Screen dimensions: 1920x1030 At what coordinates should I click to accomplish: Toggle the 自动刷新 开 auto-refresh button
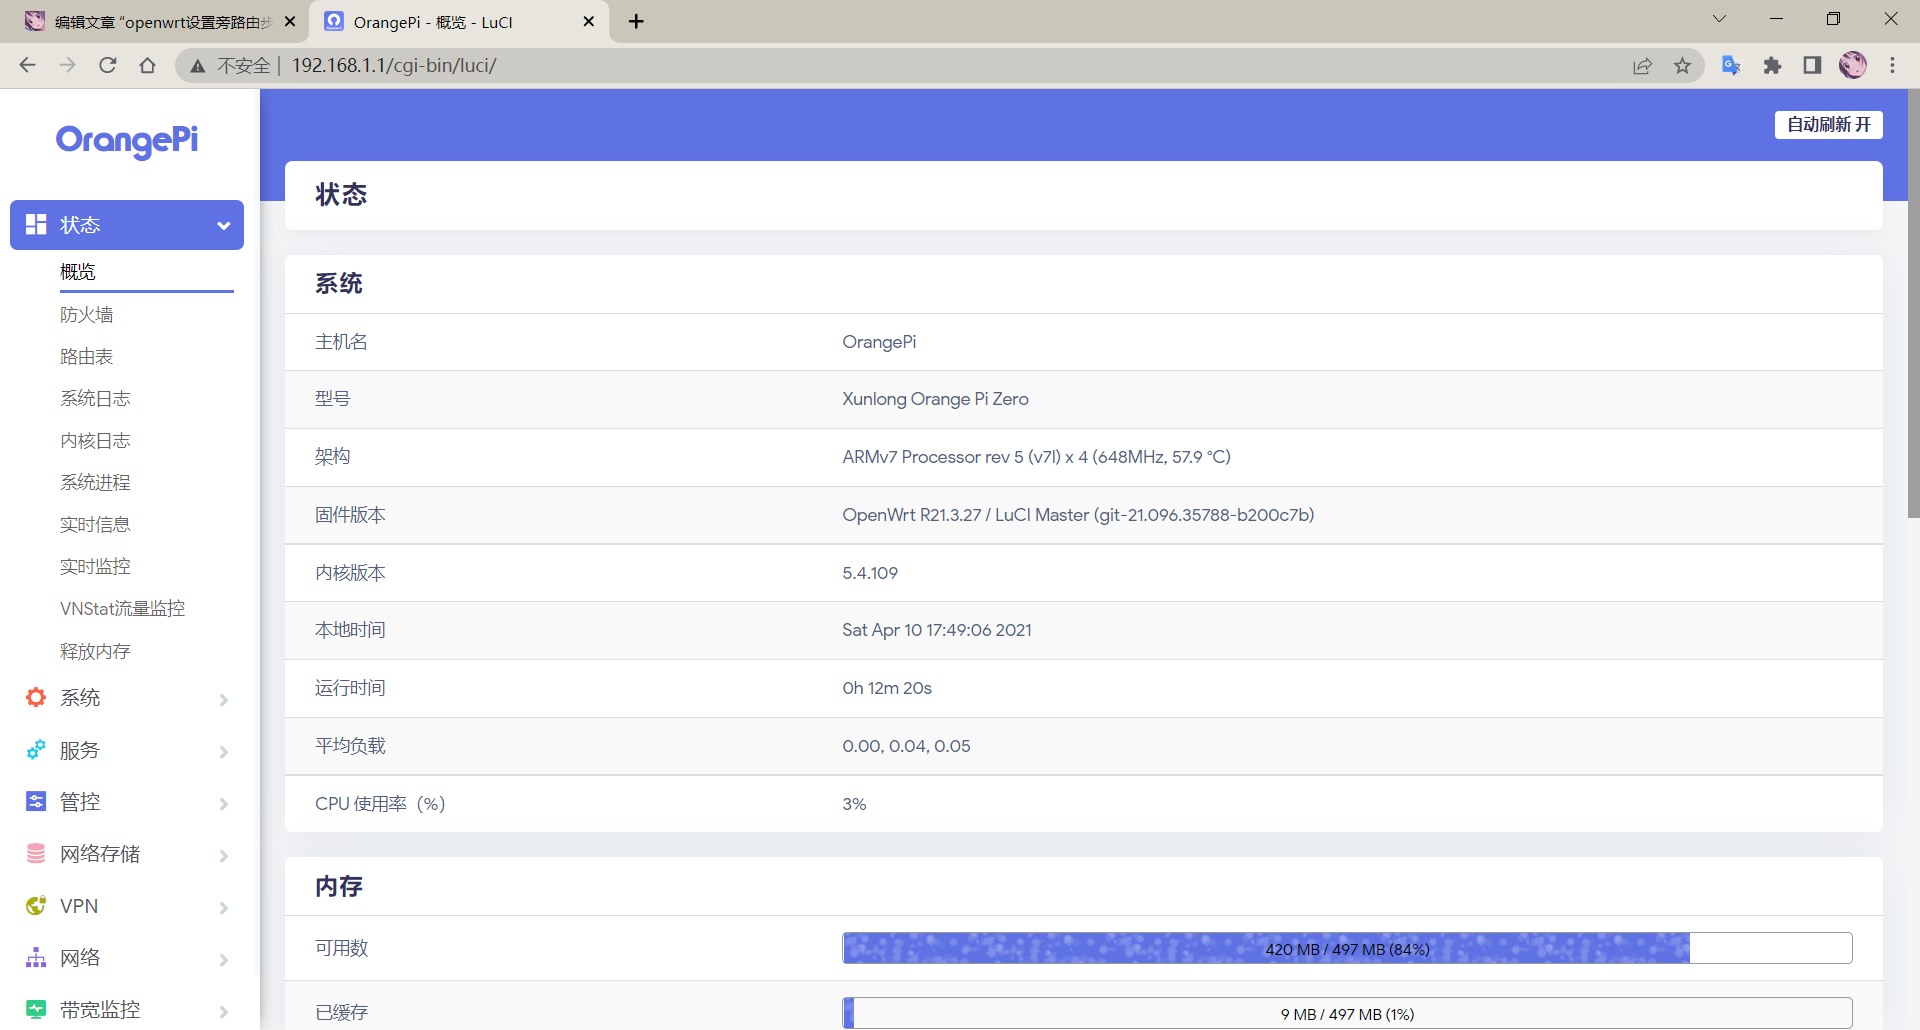tap(1828, 124)
